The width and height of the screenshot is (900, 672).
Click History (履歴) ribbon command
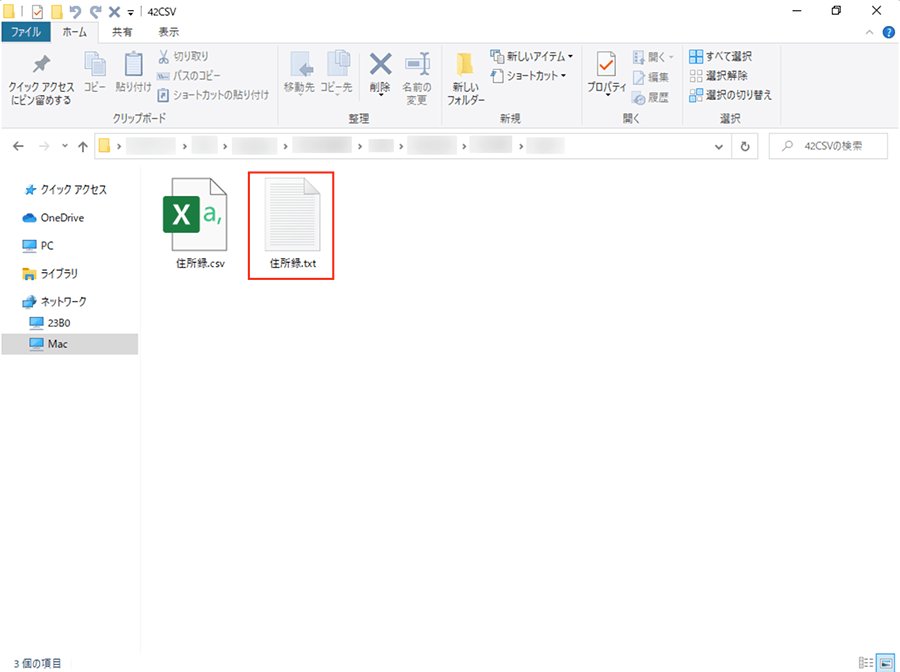pyautogui.click(x=651, y=97)
